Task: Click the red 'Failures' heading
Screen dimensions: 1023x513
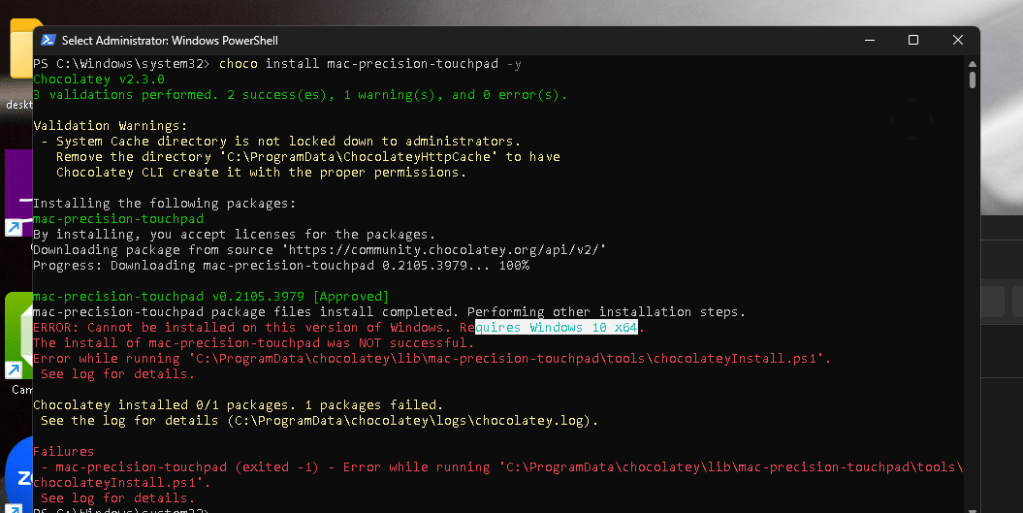Action: pyautogui.click(x=63, y=452)
